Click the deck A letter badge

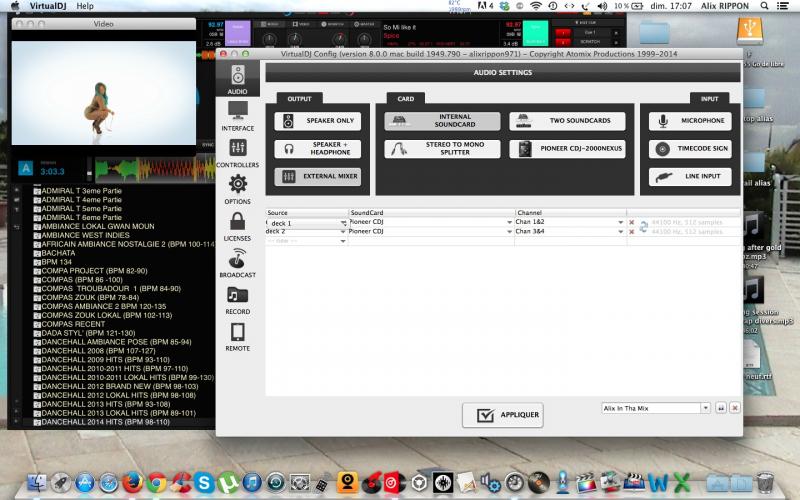[x=26, y=168]
